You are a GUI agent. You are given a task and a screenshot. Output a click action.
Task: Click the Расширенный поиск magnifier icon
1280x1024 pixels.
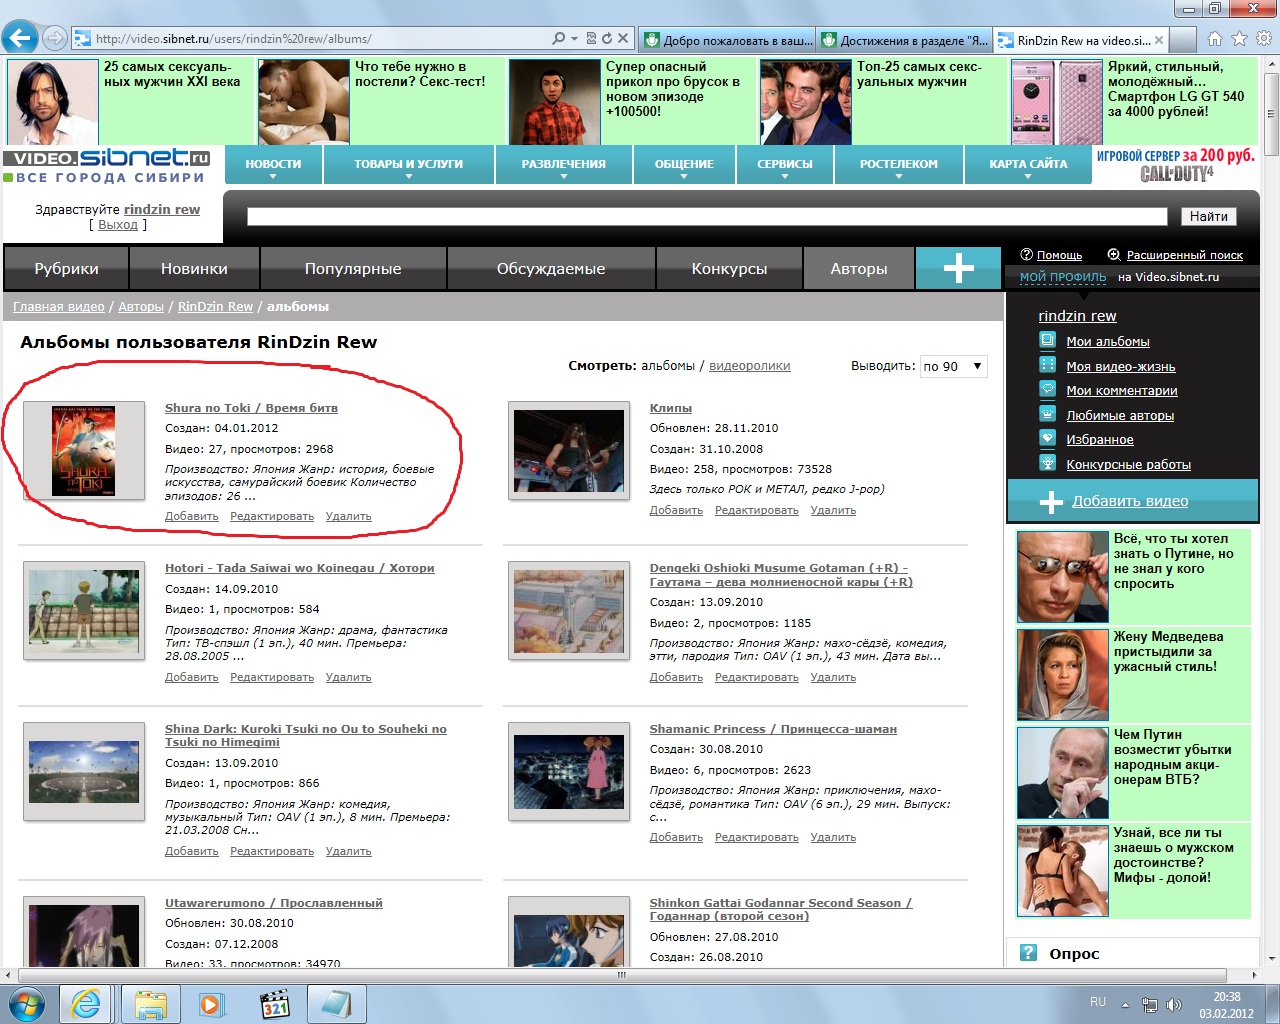[1114, 255]
